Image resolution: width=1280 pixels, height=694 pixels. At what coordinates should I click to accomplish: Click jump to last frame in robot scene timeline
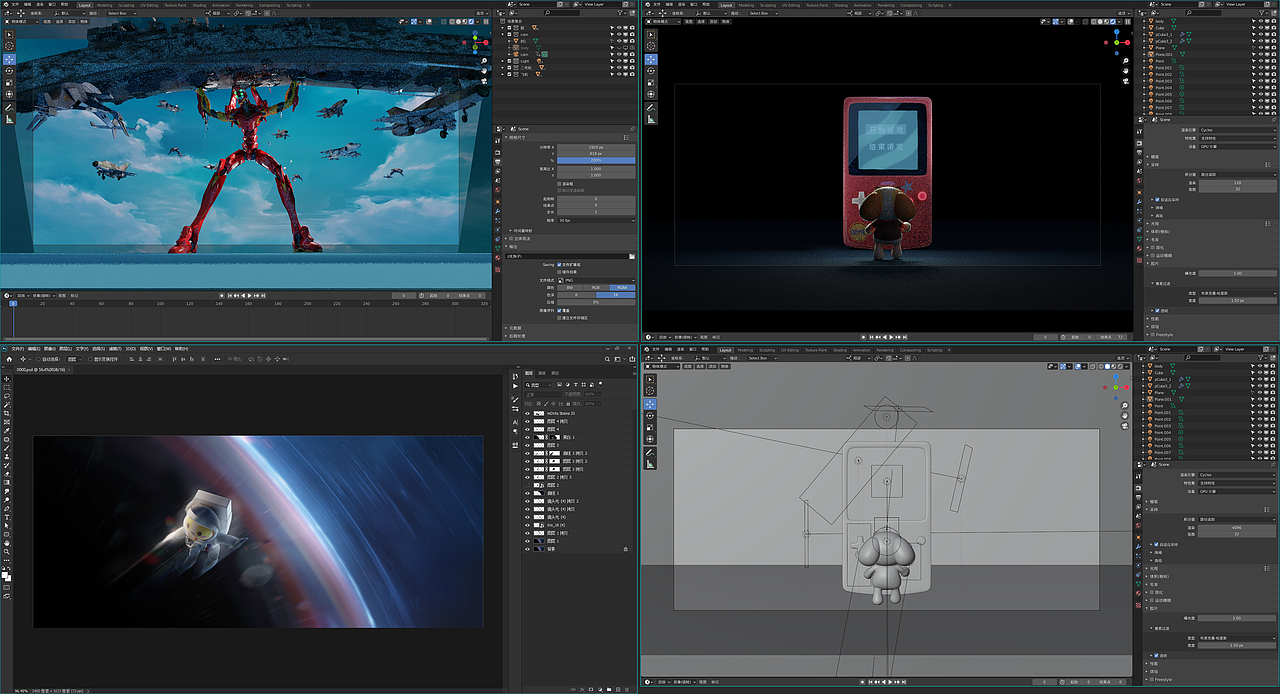pos(263,295)
